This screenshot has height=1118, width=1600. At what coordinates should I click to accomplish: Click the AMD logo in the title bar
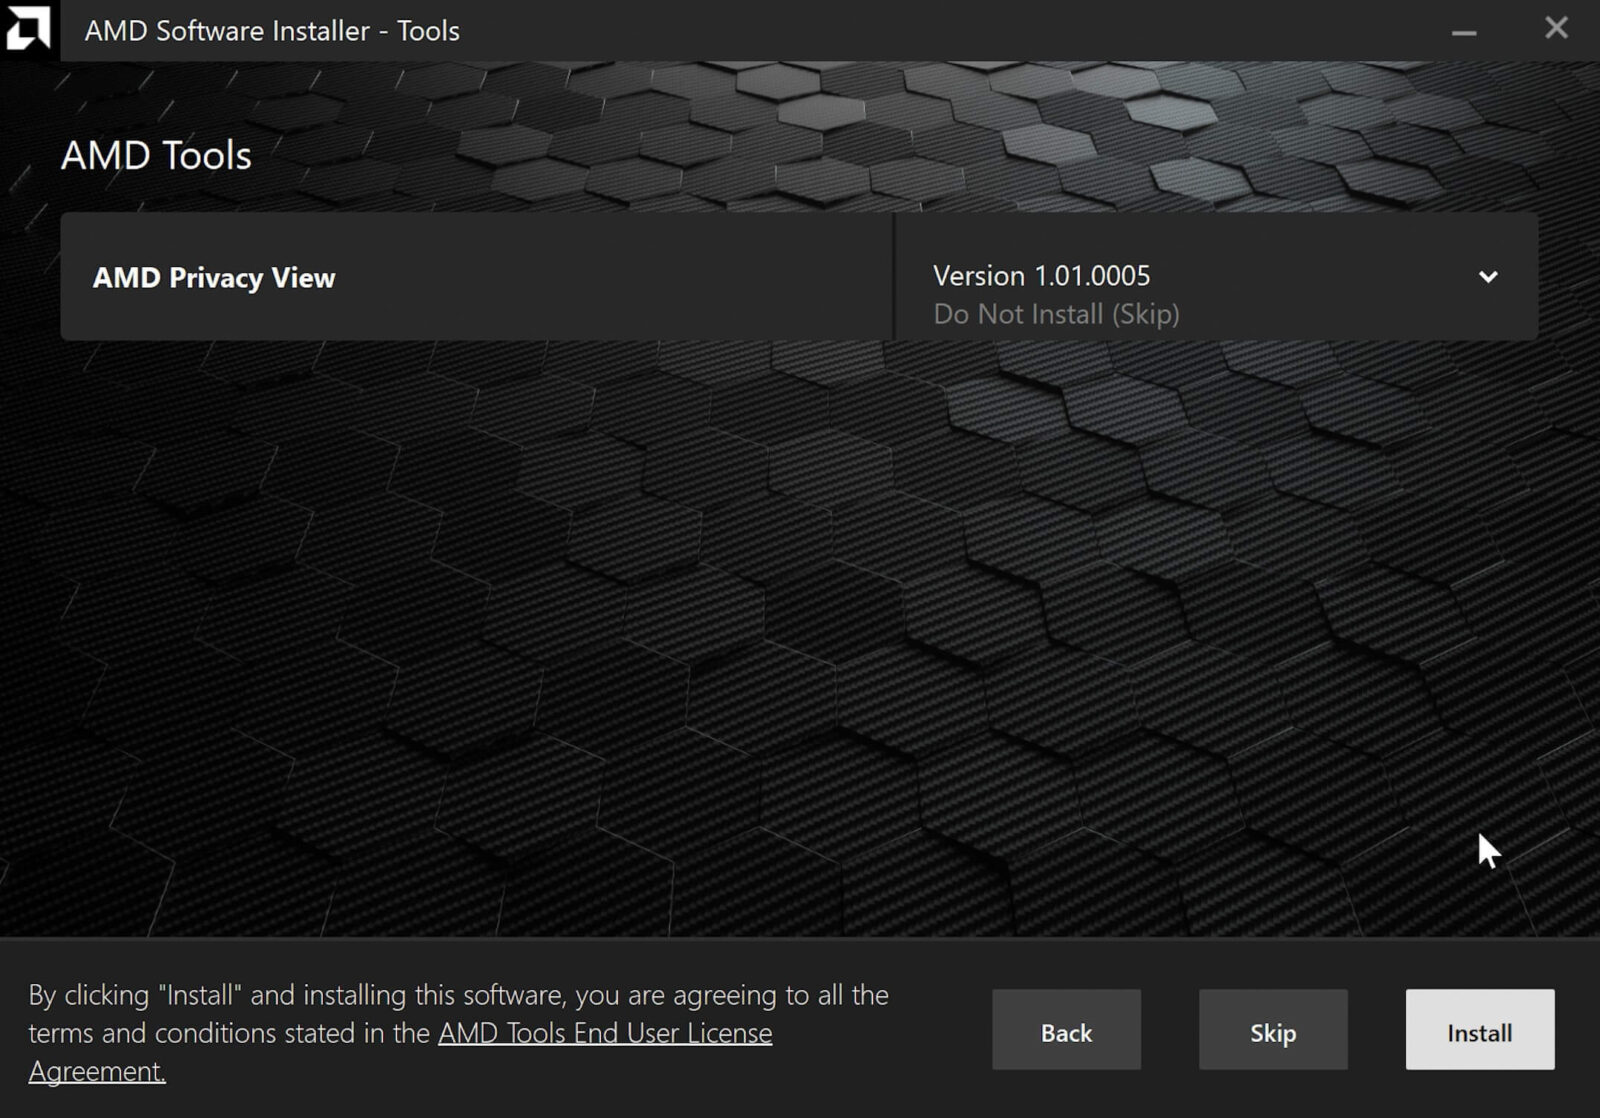28,29
